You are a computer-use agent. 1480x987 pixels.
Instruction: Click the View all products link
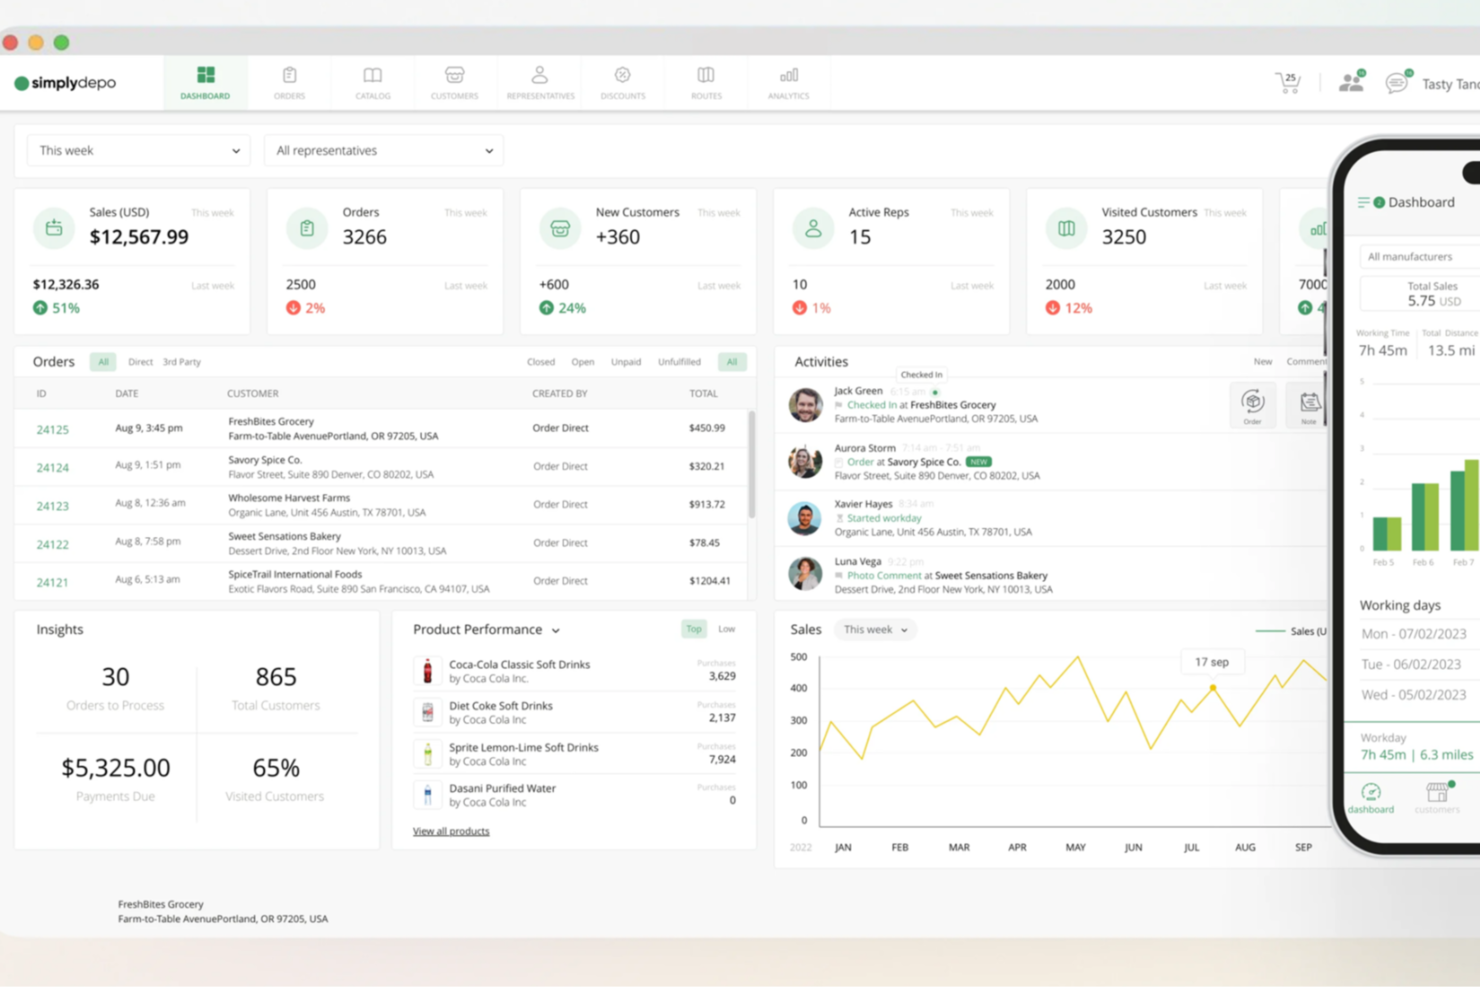(x=451, y=831)
